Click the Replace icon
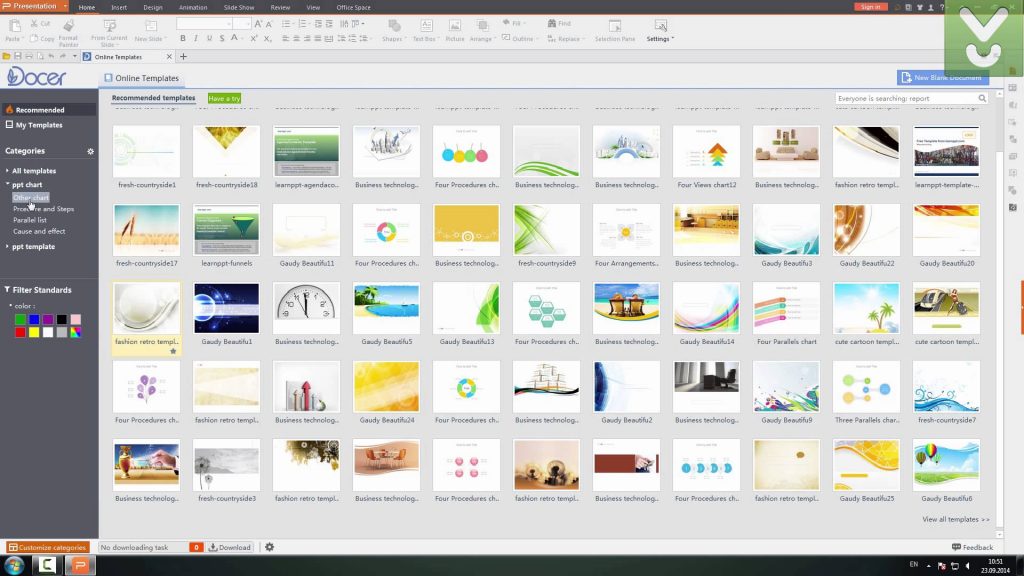The image size is (1024, 576). point(552,39)
